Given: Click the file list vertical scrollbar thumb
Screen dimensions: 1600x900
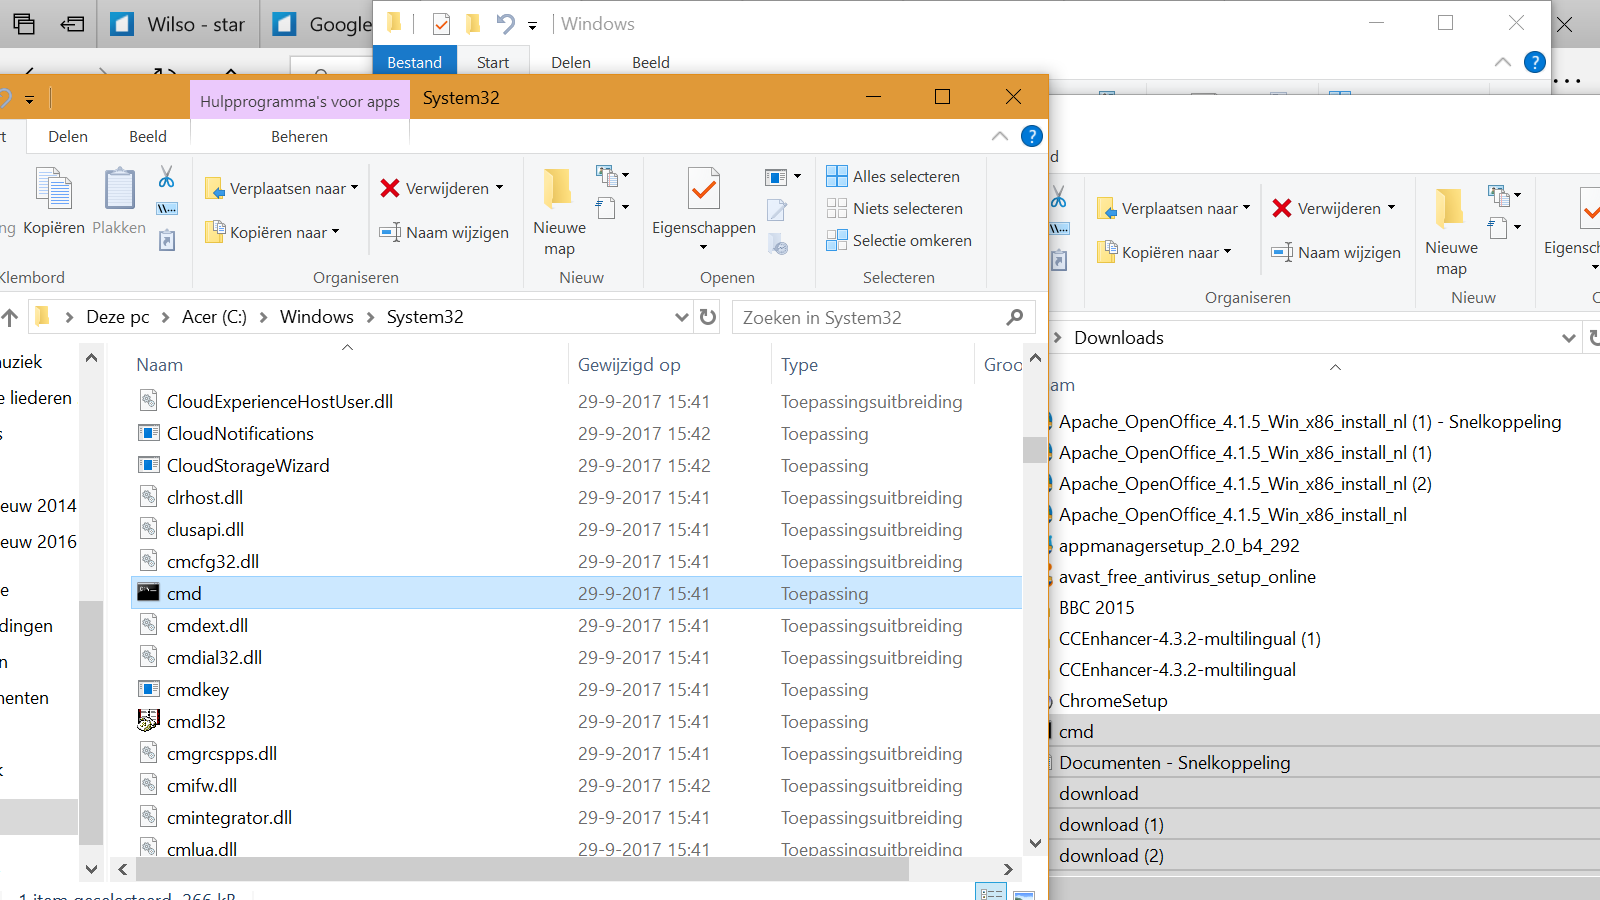Looking at the screenshot, I should [x=1035, y=449].
